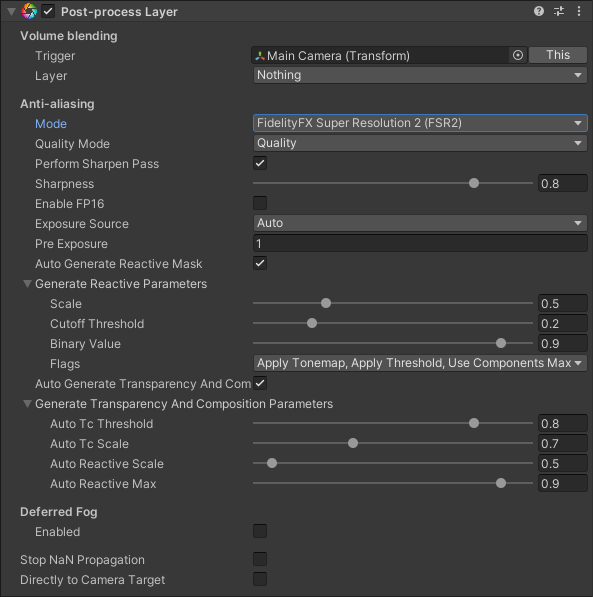Click the Sharpness value field
The image size is (593, 597).
click(563, 184)
